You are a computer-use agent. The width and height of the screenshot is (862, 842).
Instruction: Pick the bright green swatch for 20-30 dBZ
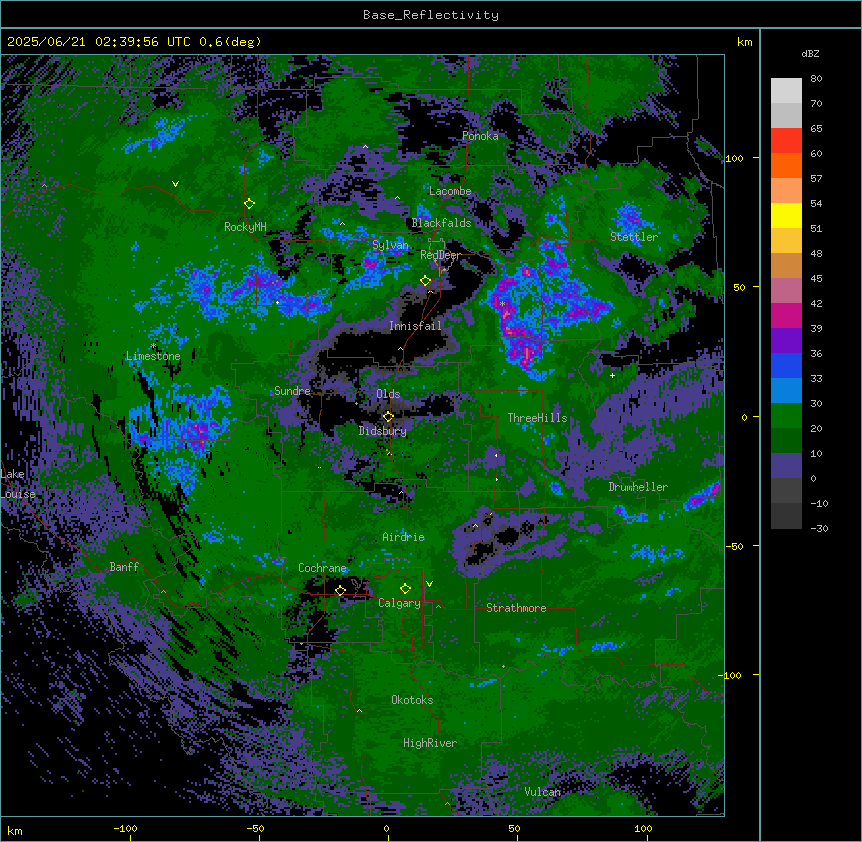786,416
